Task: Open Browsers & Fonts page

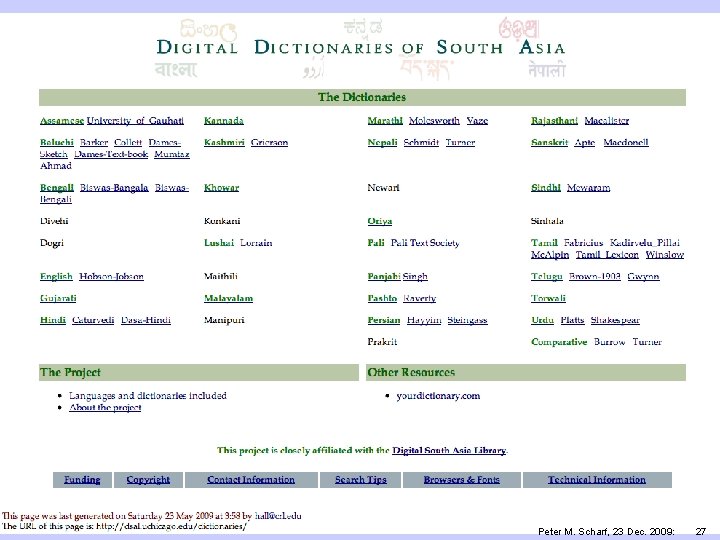Action: coord(461,480)
